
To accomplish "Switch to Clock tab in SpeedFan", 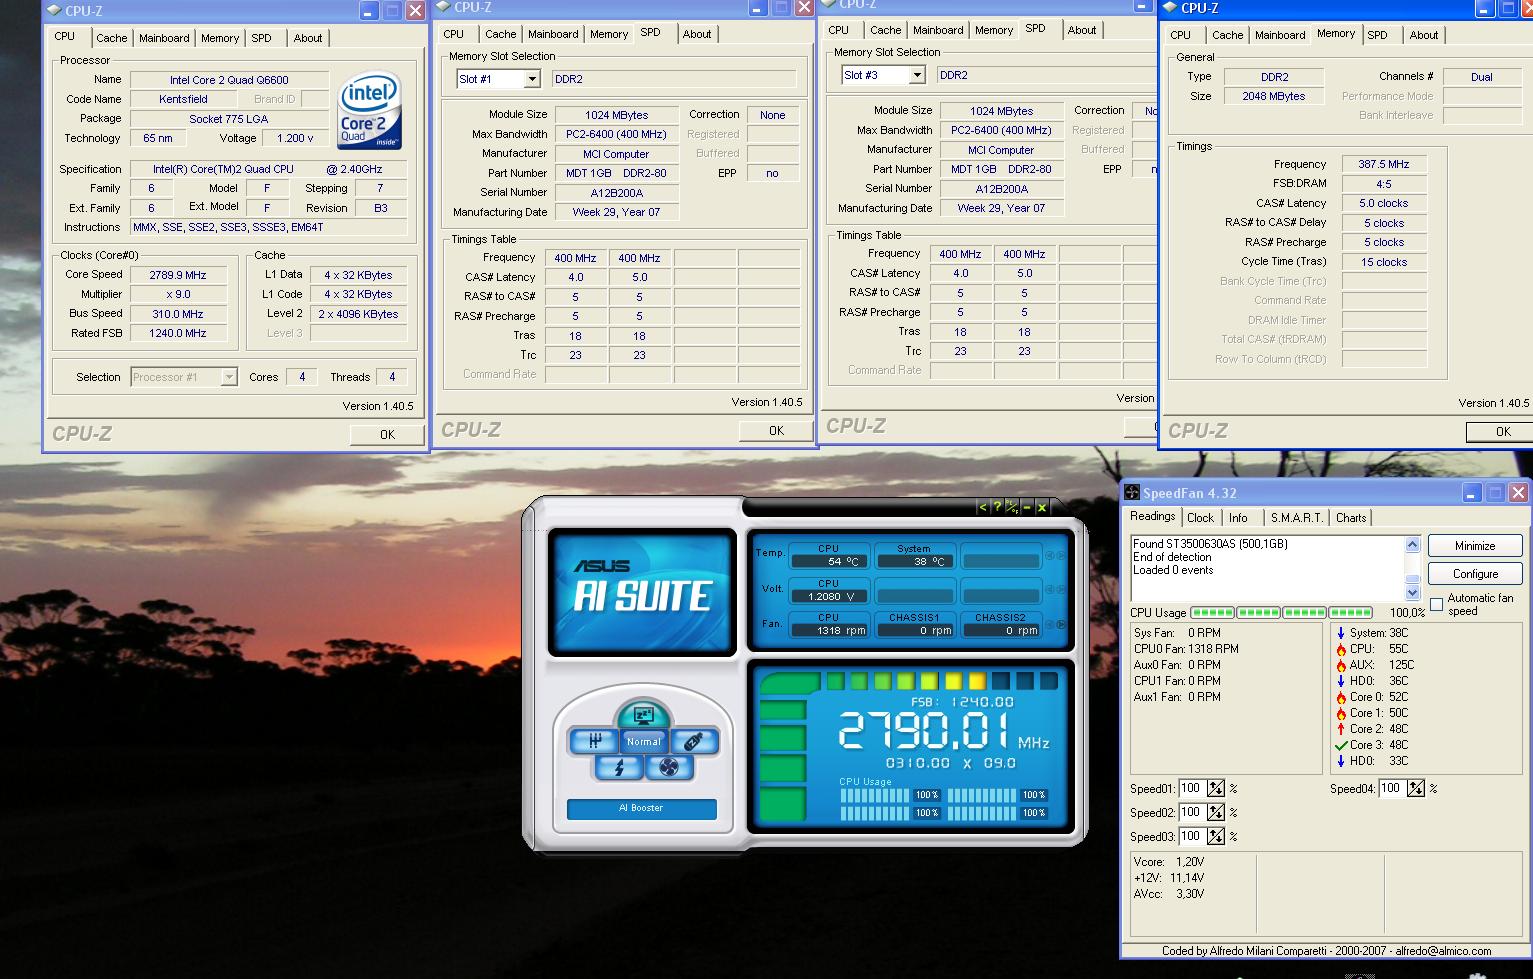I will [x=1200, y=518].
